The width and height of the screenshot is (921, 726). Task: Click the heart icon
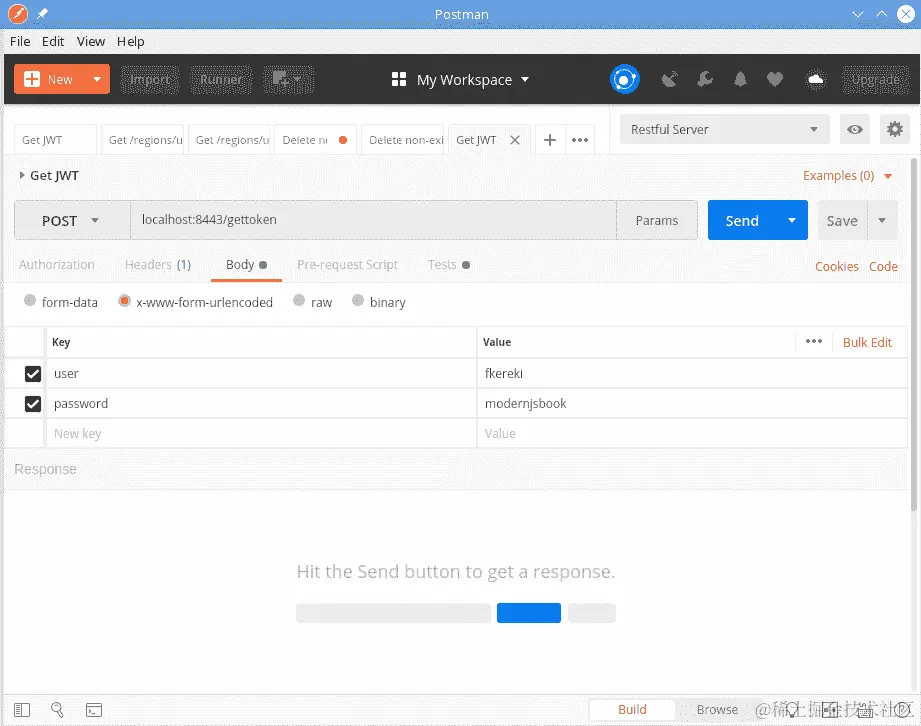775,79
